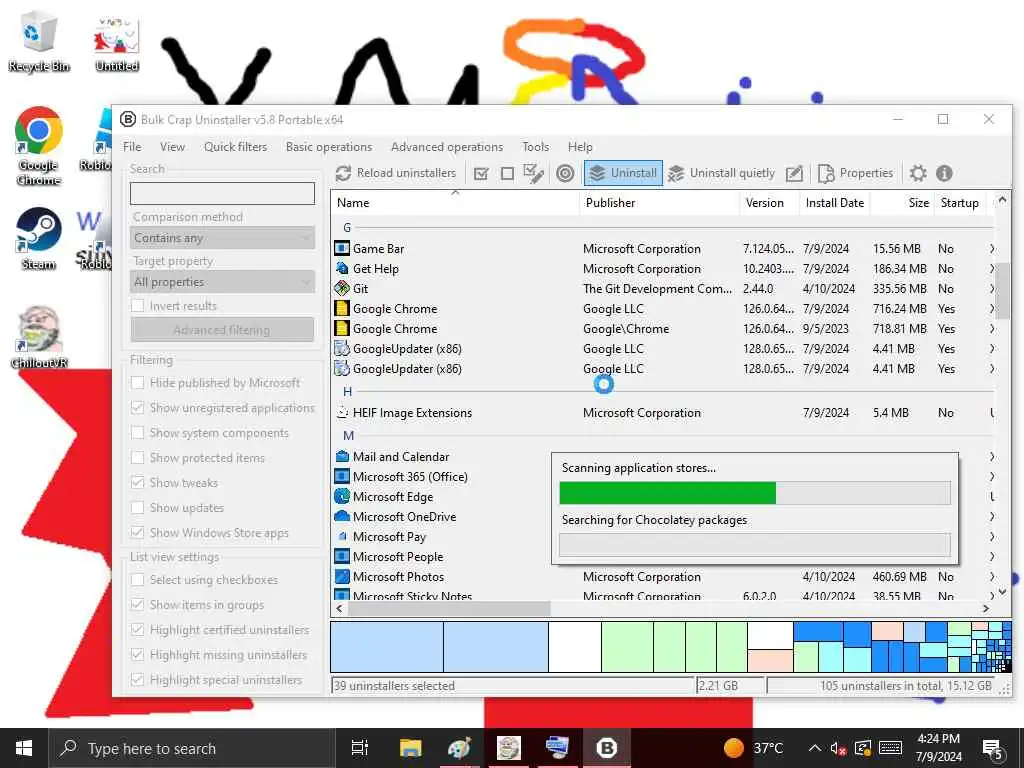Image resolution: width=1024 pixels, height=768 pixels.
Task: Click the select-all checkmark toolbar icon
Action: (481, 173)
